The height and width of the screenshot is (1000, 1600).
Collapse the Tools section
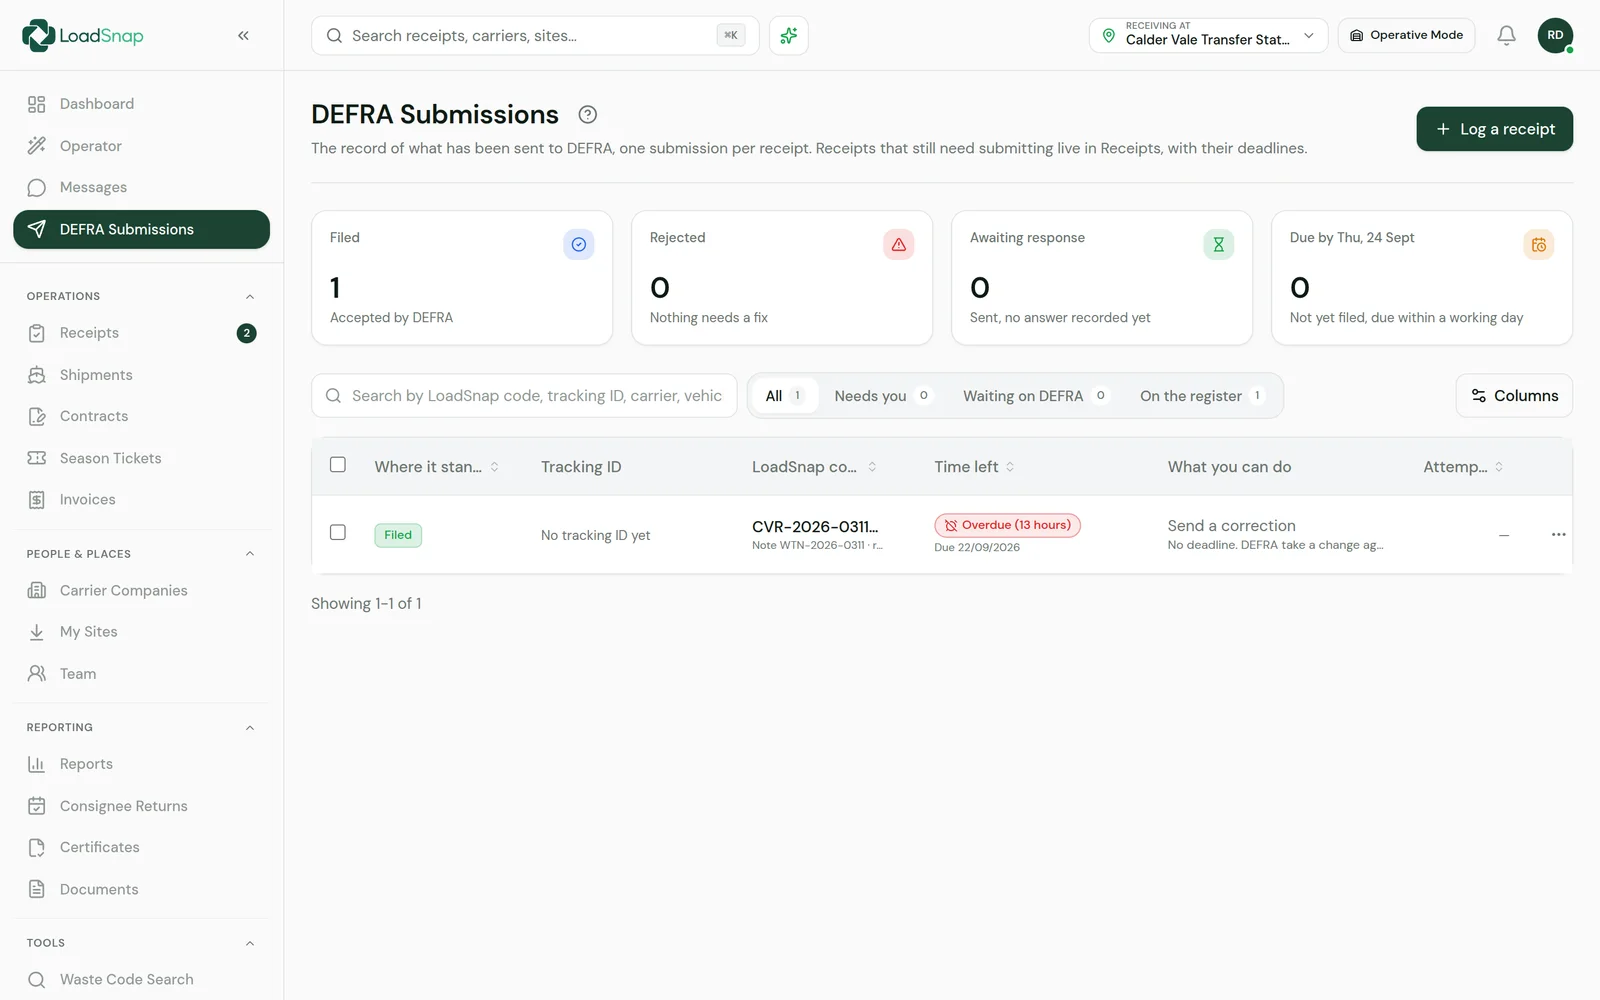coord(250,944)
